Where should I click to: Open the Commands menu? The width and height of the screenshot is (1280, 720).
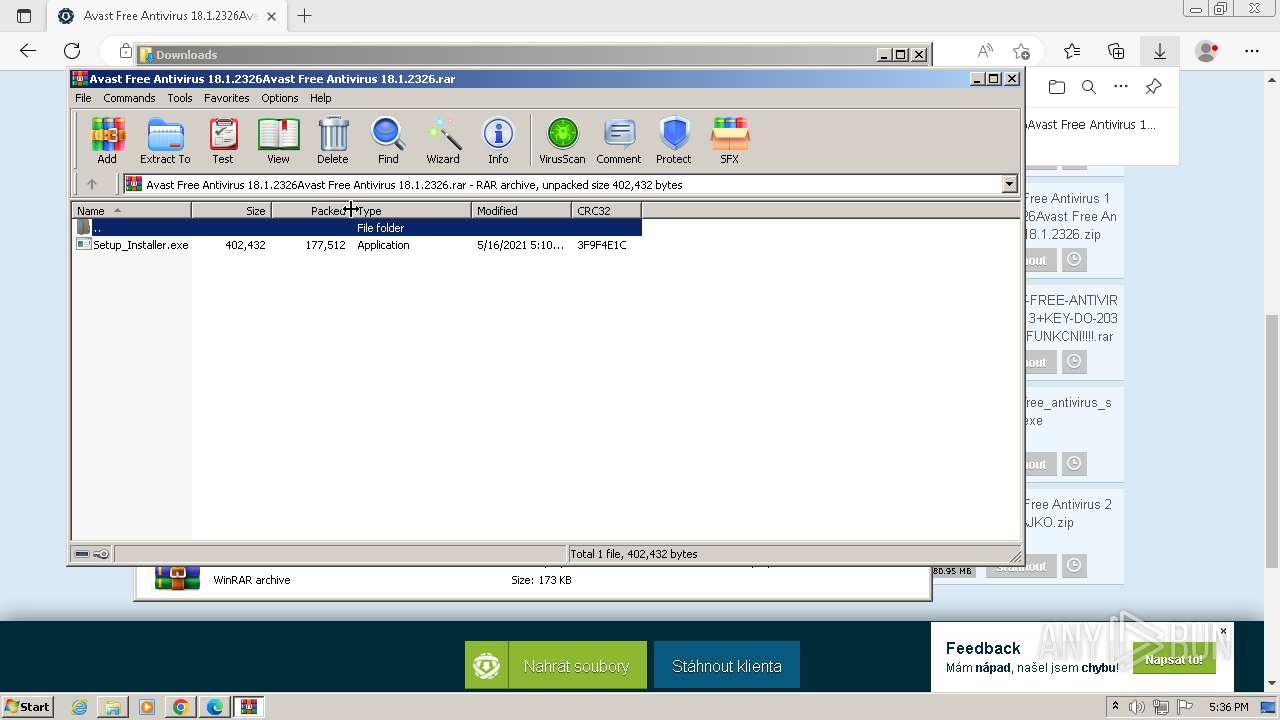129,98
